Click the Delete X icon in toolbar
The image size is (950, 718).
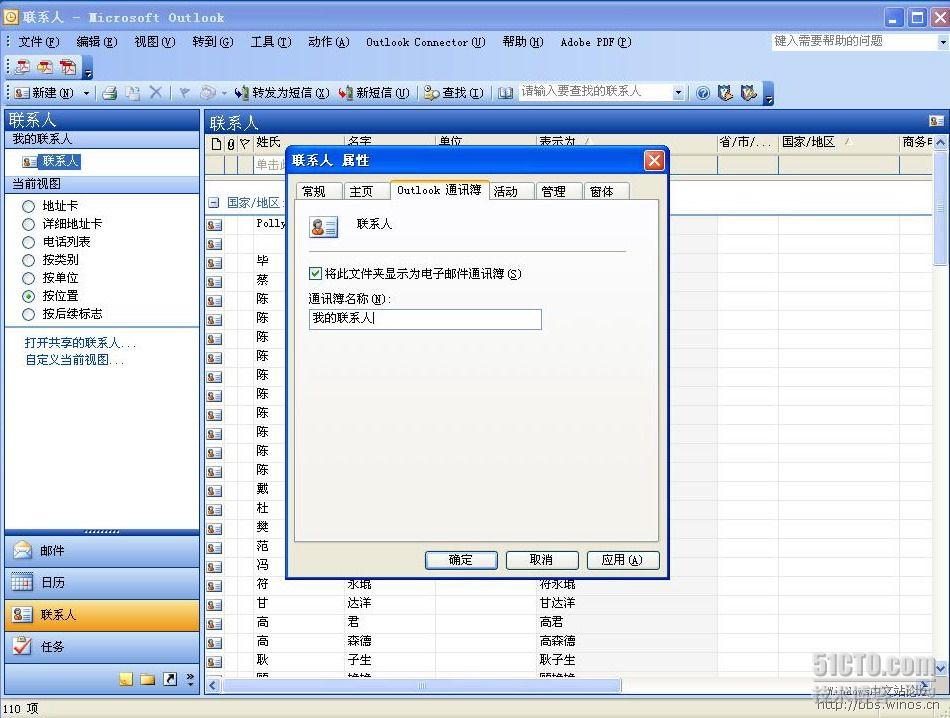pos(156,92)
